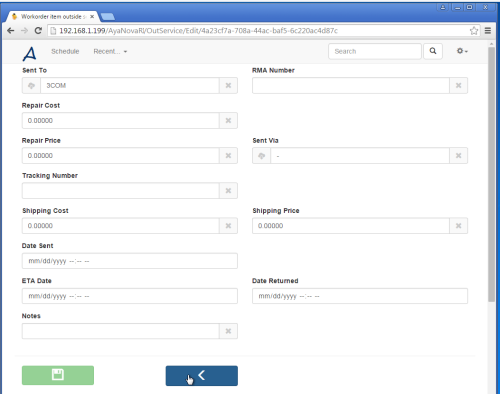Open the Schedule menu item
The image size is (500, 394).
click(65, 51)
